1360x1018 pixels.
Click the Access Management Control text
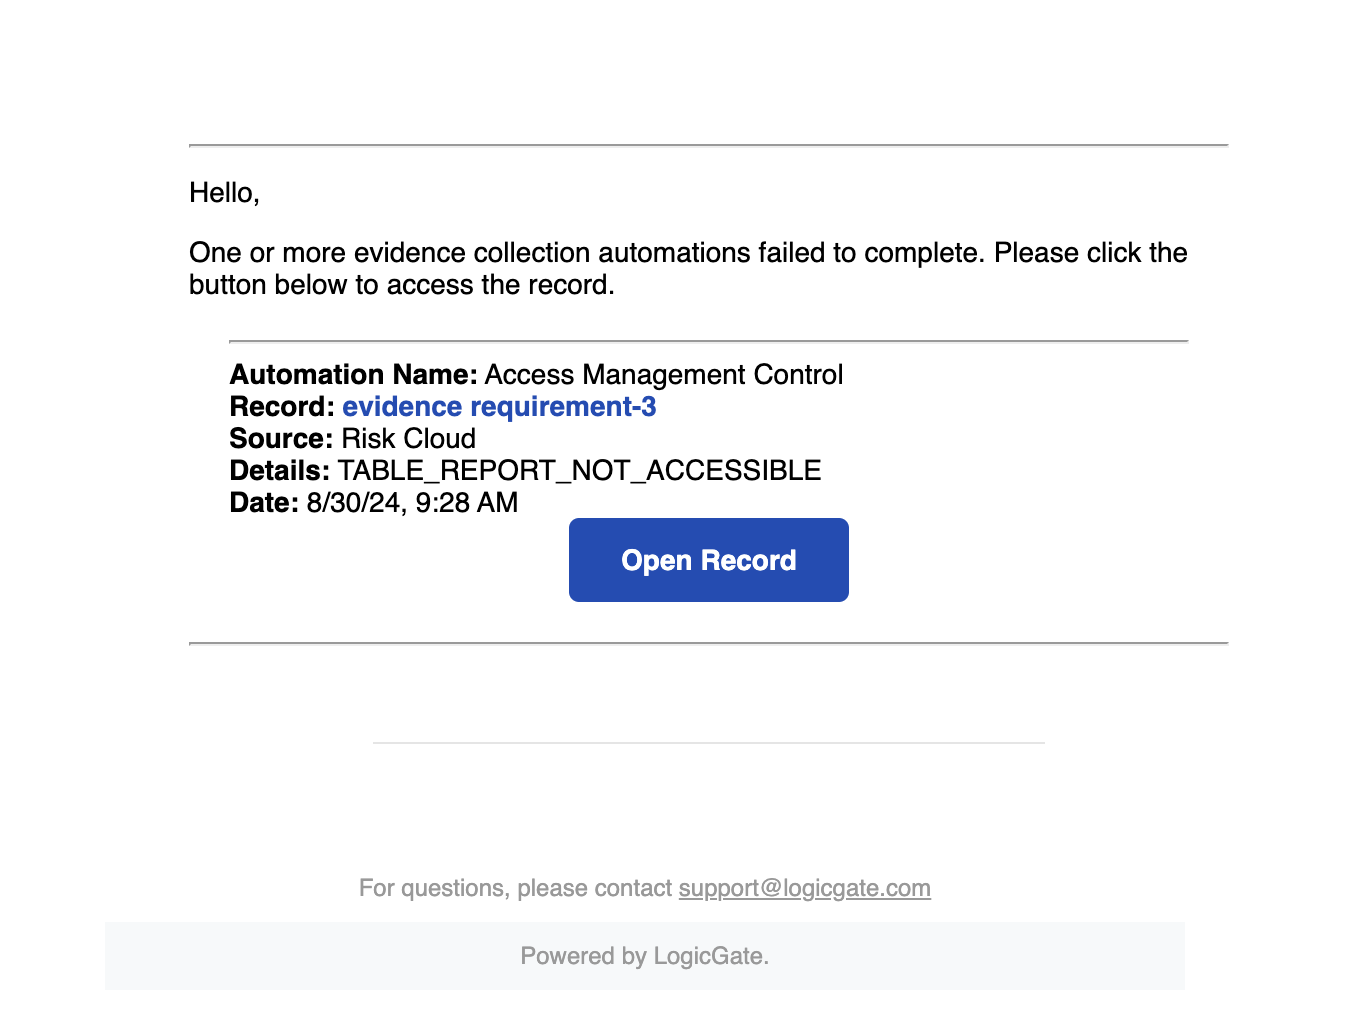click(662, 374)
